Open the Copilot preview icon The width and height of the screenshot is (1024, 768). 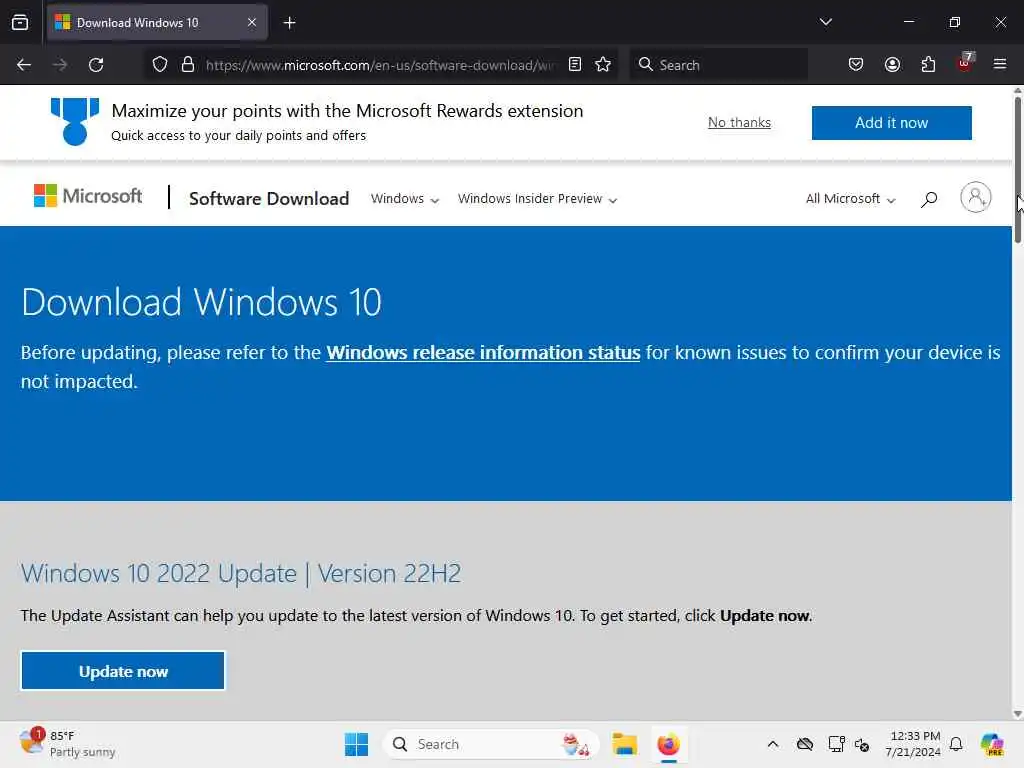[x=992, y=744]
